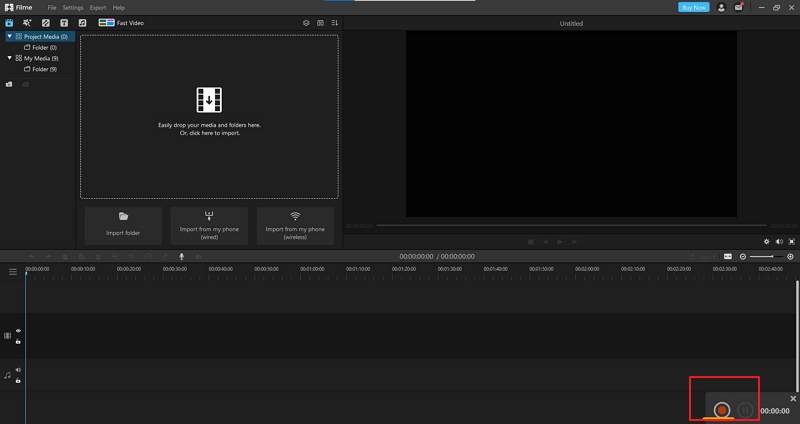Click the previous frame button
The width and height of the screenshot is (800, 424).
pyautogui.click(x=545, y=242)
